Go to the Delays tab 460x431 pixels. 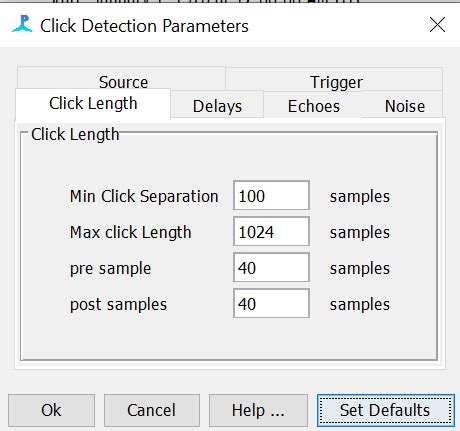click(217, 105)
